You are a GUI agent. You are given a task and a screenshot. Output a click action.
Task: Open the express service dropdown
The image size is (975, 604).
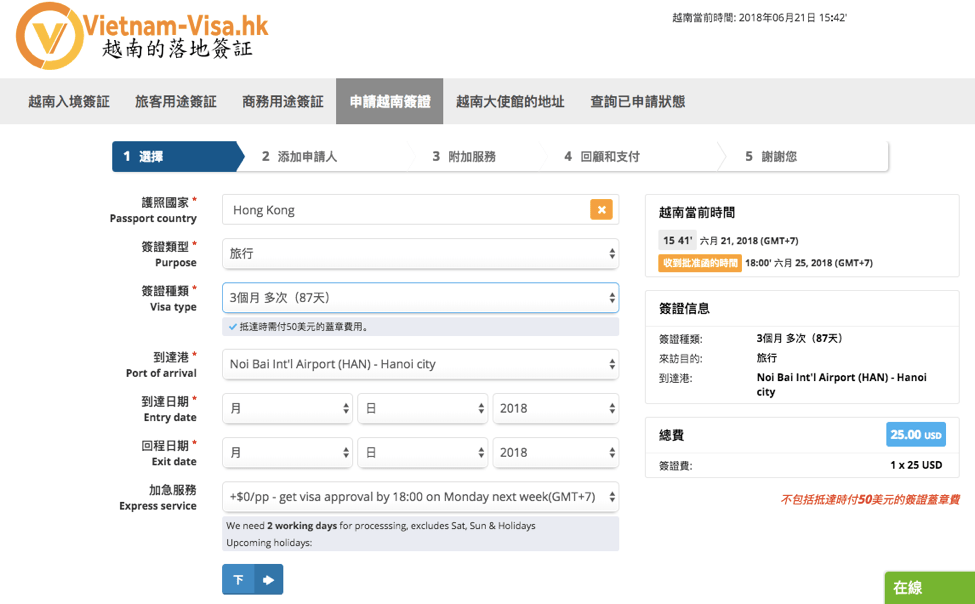[420, 497]
